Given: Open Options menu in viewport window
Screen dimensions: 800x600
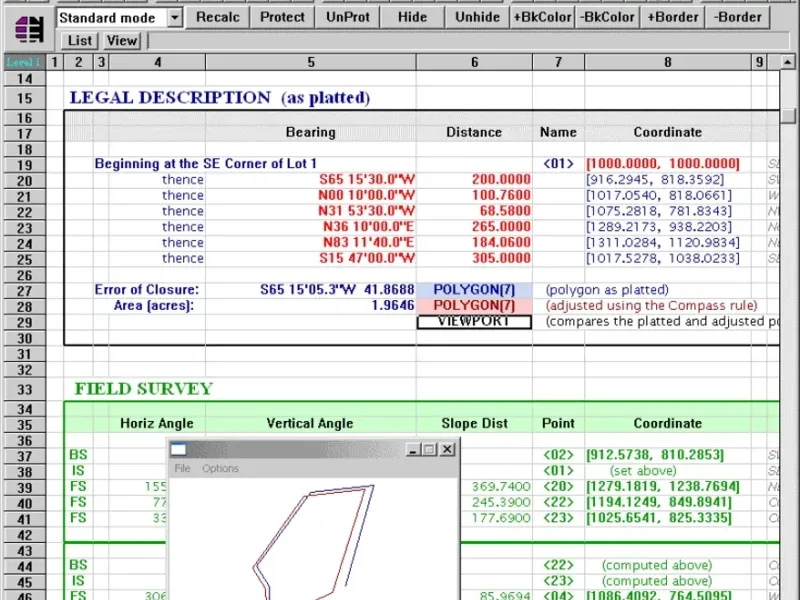Looking at the screenshot, I should coord(220,468).
